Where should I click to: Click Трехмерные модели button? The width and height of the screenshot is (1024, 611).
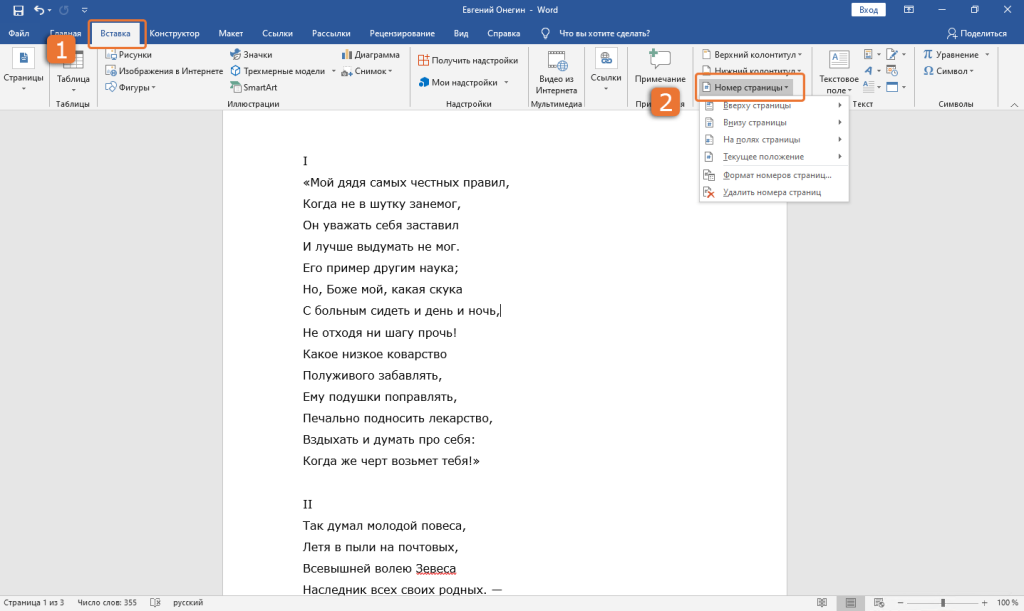pyautogui.click(x=278, y=71)
